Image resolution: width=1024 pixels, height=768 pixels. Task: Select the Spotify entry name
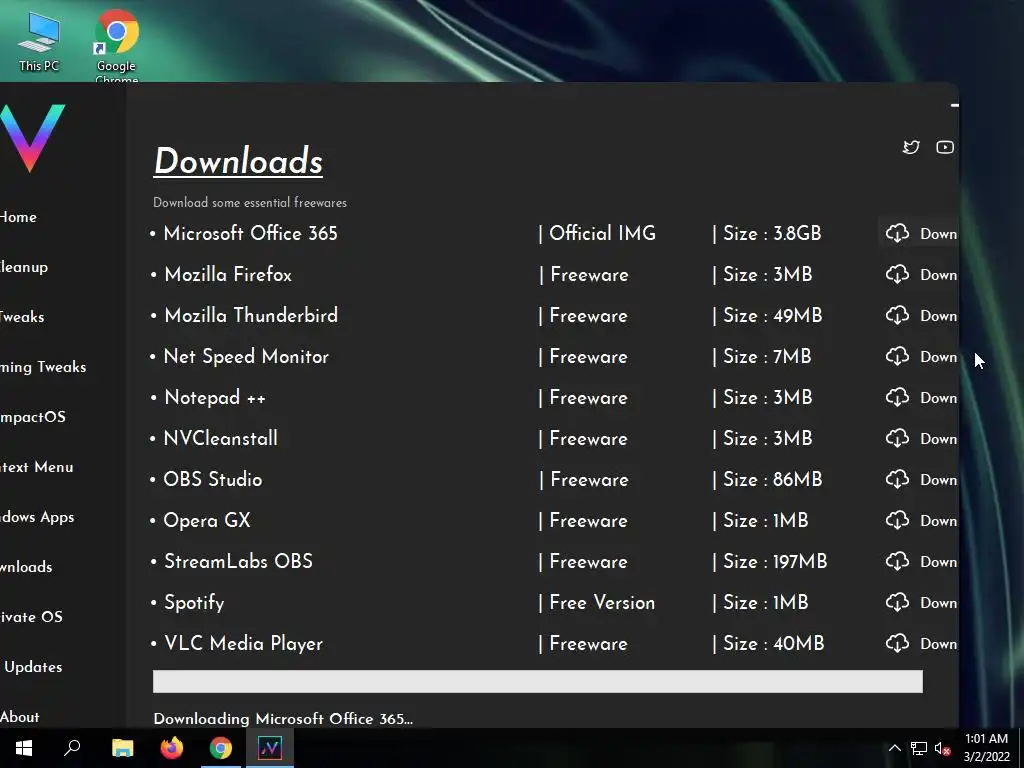coord(194,603)
